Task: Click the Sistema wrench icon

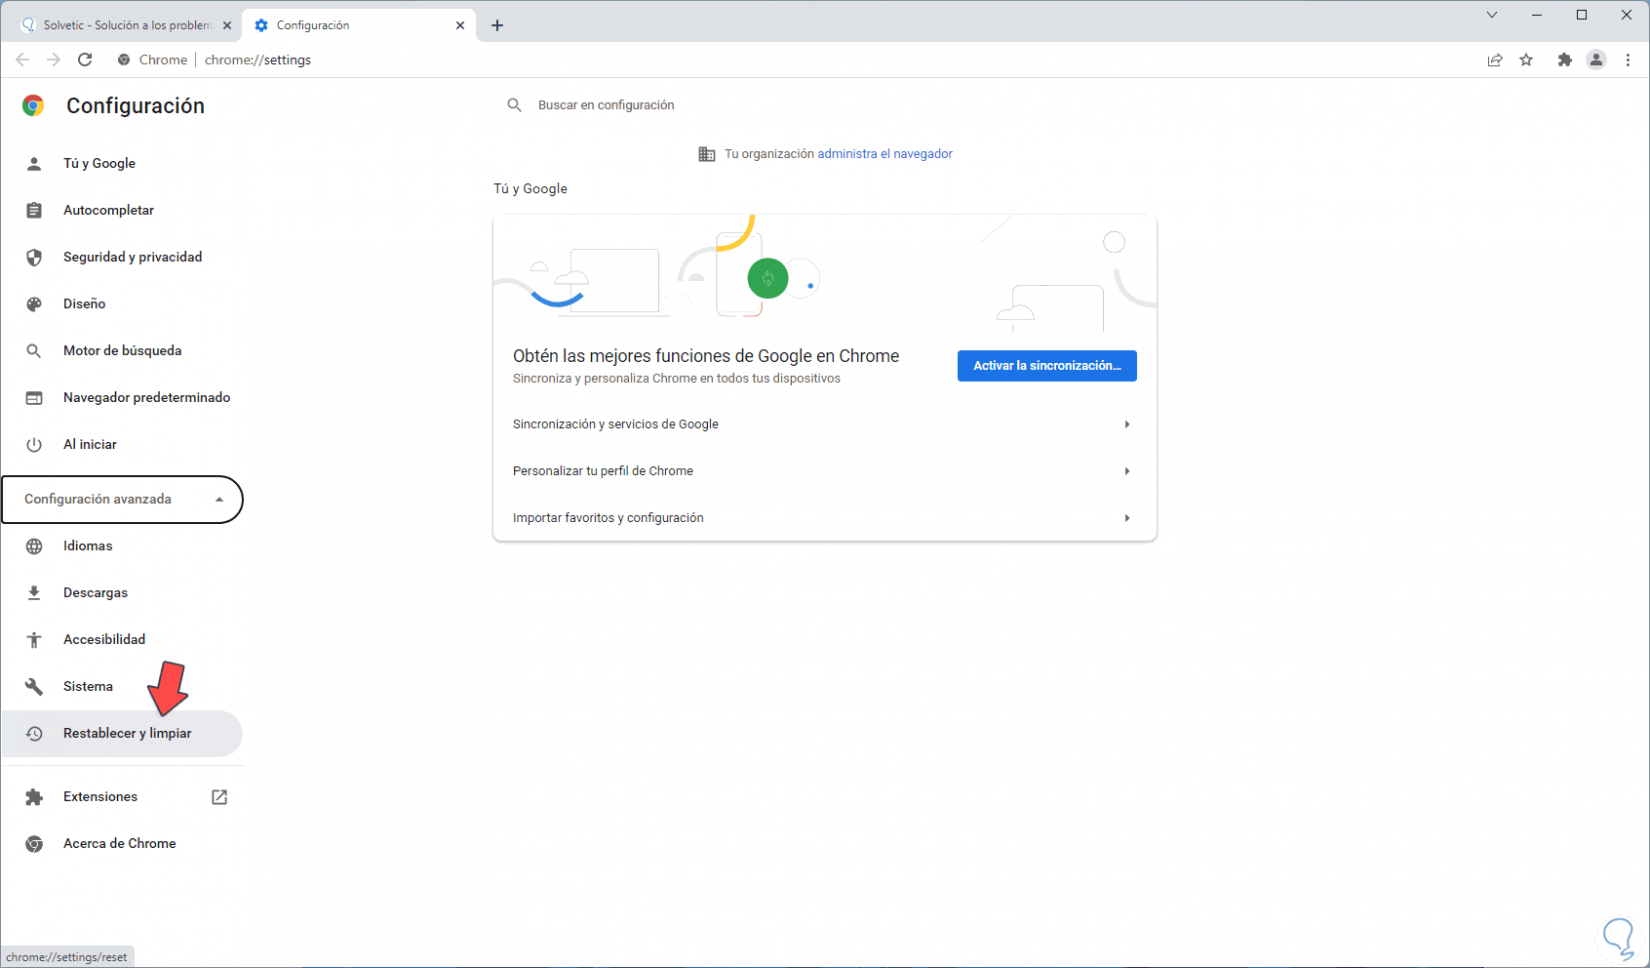Action: (x=34, y=687)
